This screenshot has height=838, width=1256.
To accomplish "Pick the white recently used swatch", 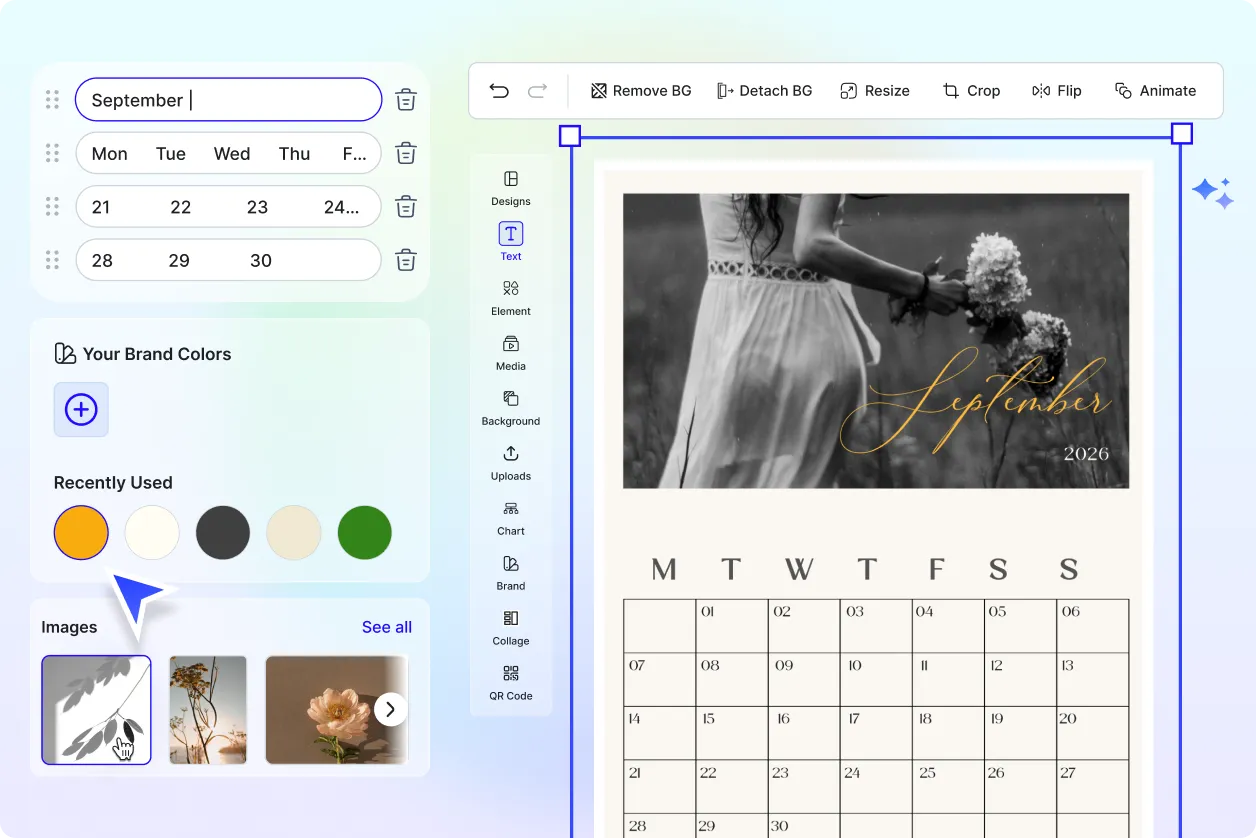I will click(x=152, y=532).
